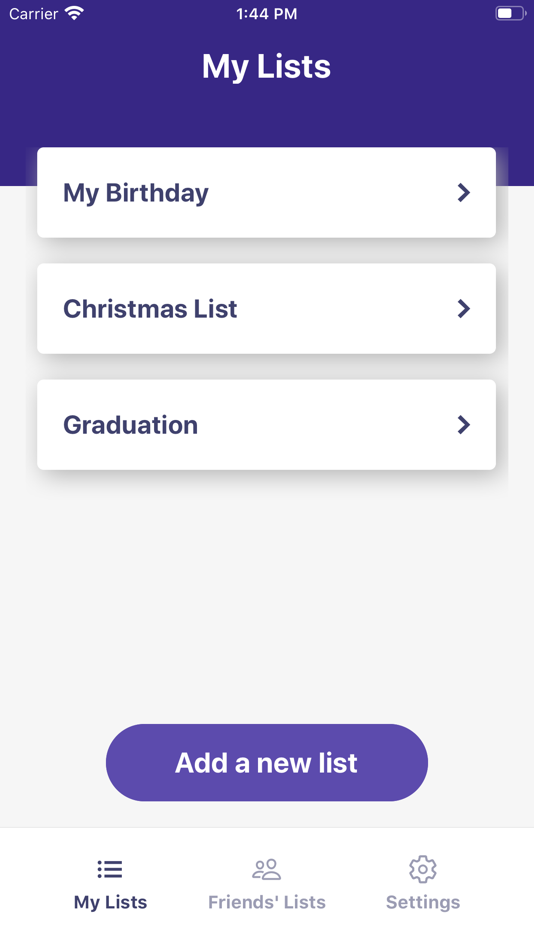
Task: Click the chevron on My Birthday row
Action: tap(464, 193)
